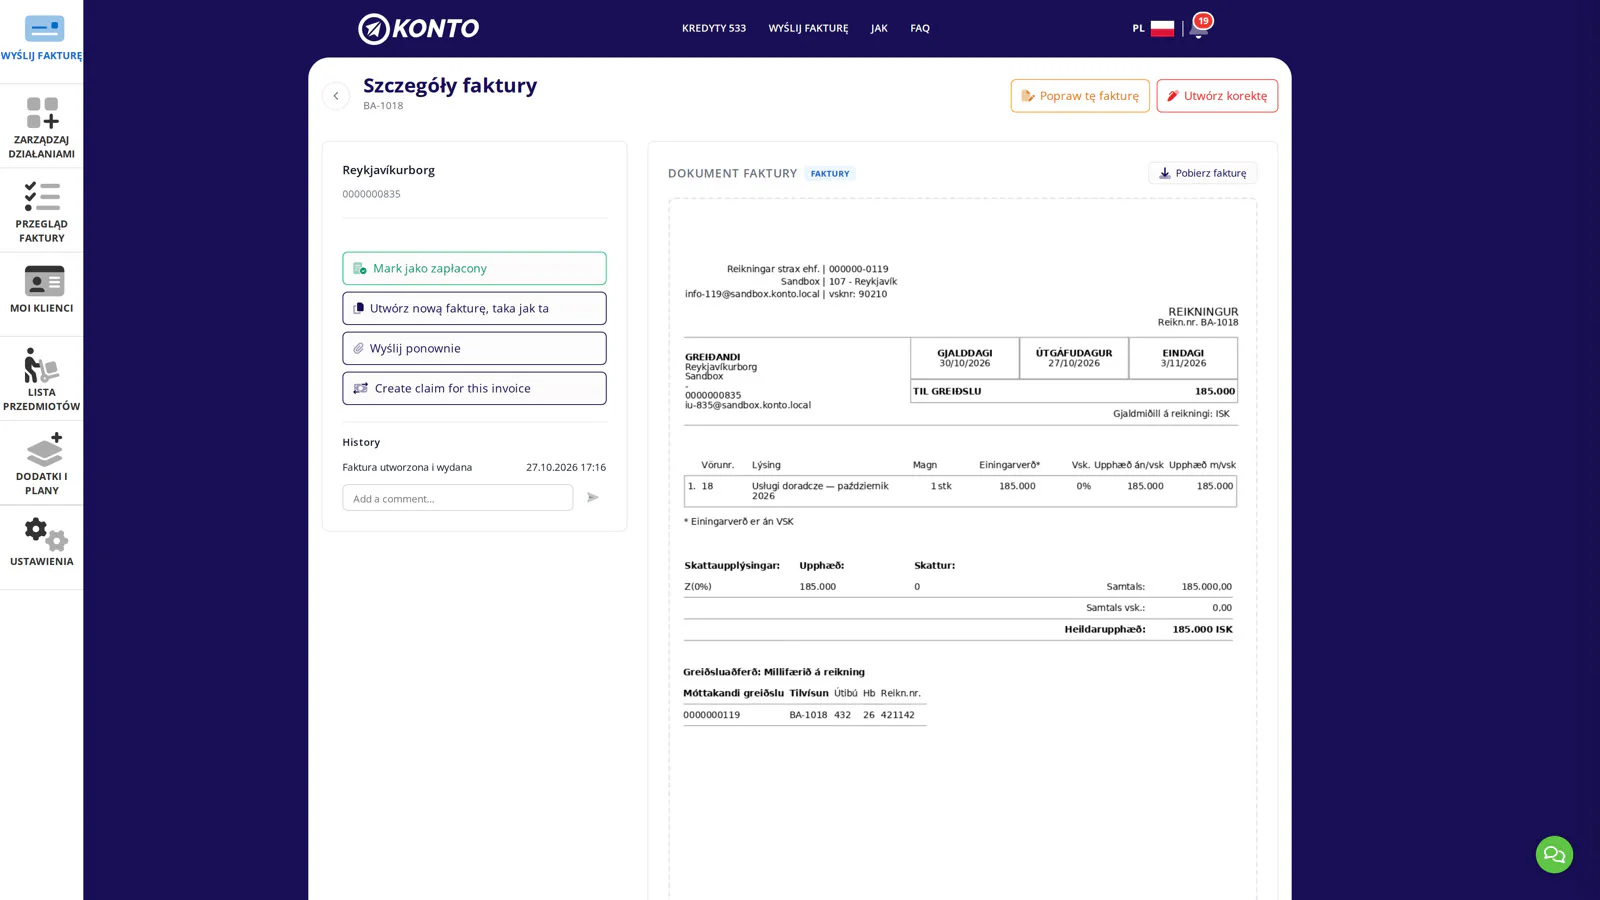Open FAQ in top menu

920,28
